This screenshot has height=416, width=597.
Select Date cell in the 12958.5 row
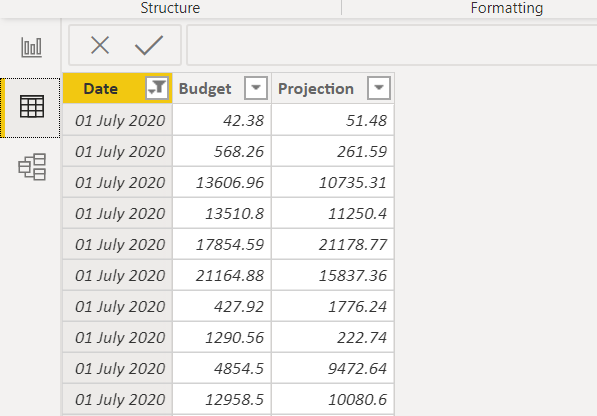pyautogui.click(x=118, y=400)
